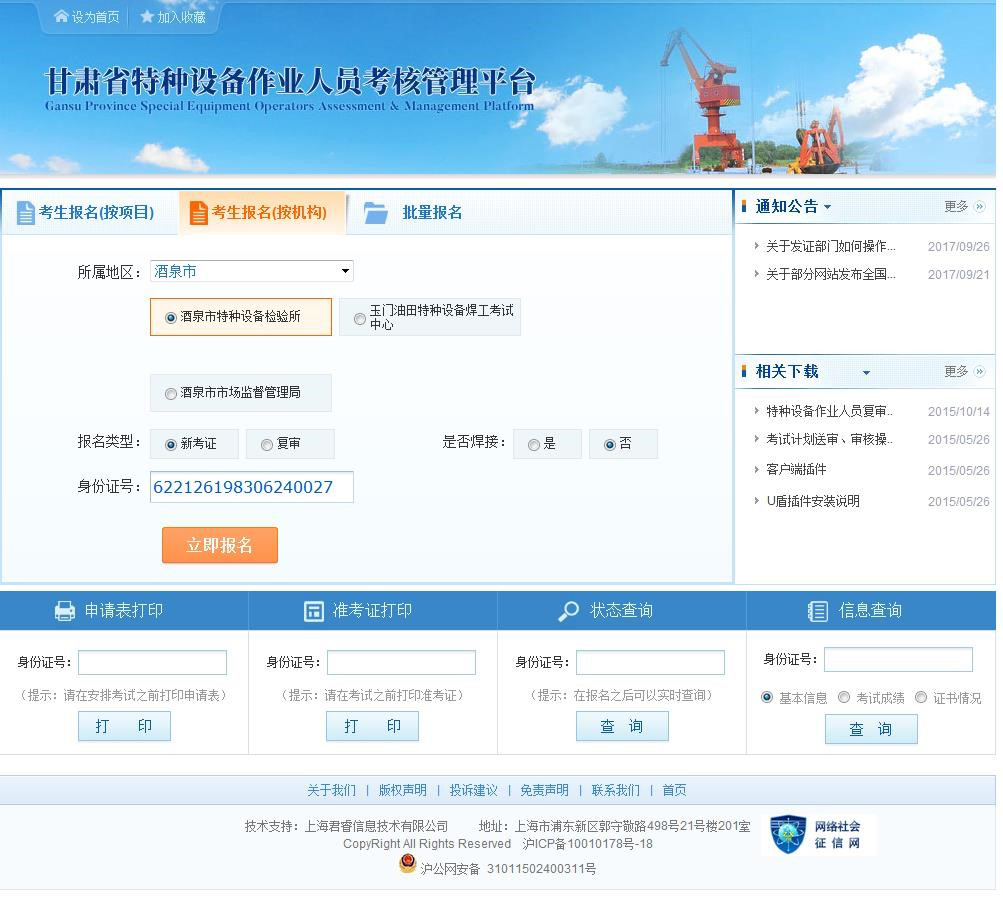Screen dimensions: 1003x898
Task: Click the printer icon on 申请表打印 header
Action: pos(63,609)
